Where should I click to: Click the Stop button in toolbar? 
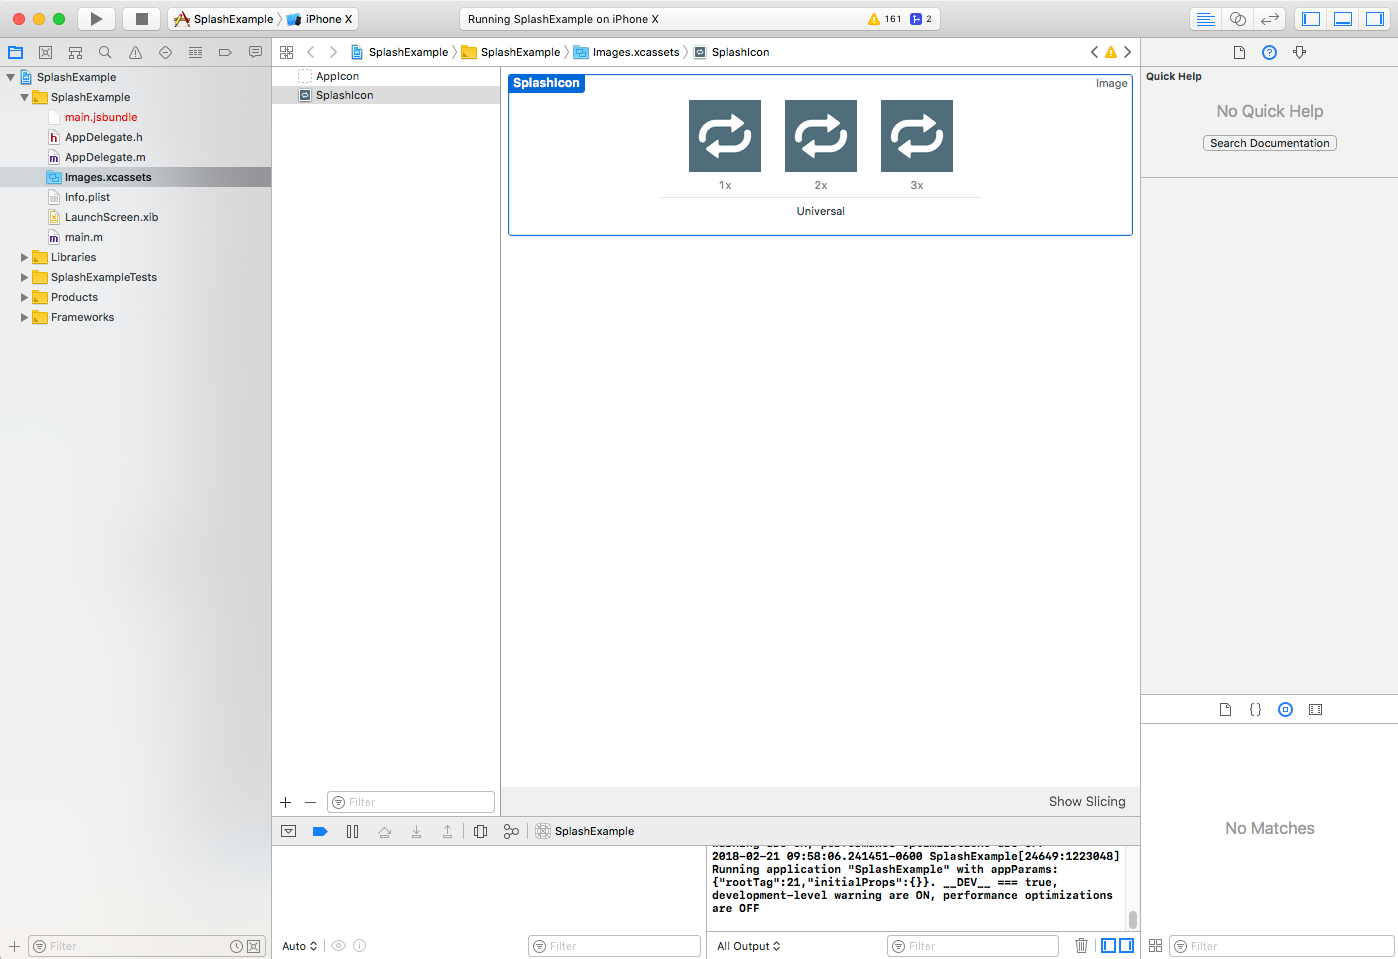tap(142, 19)
